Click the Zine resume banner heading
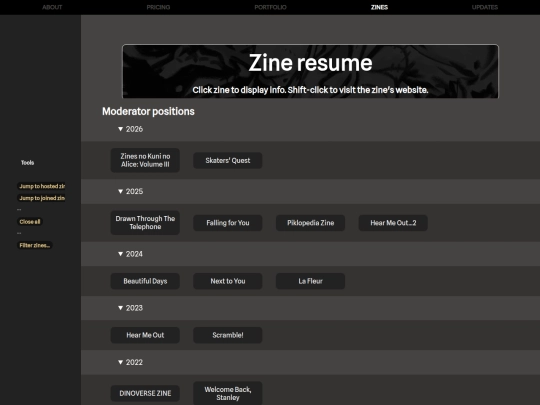The image size is (540, 405). 310,63
